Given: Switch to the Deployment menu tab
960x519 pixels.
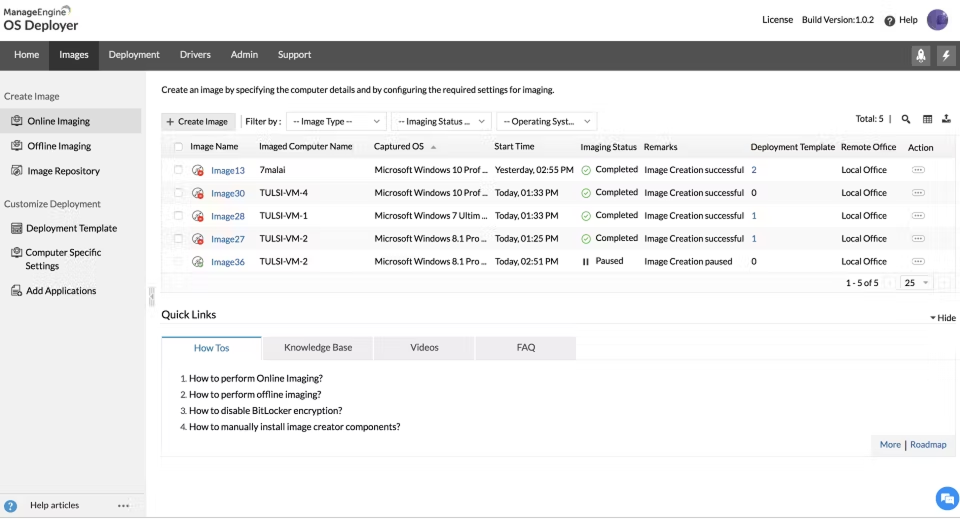Looking at the screenshot, I should tap(134, 55).
